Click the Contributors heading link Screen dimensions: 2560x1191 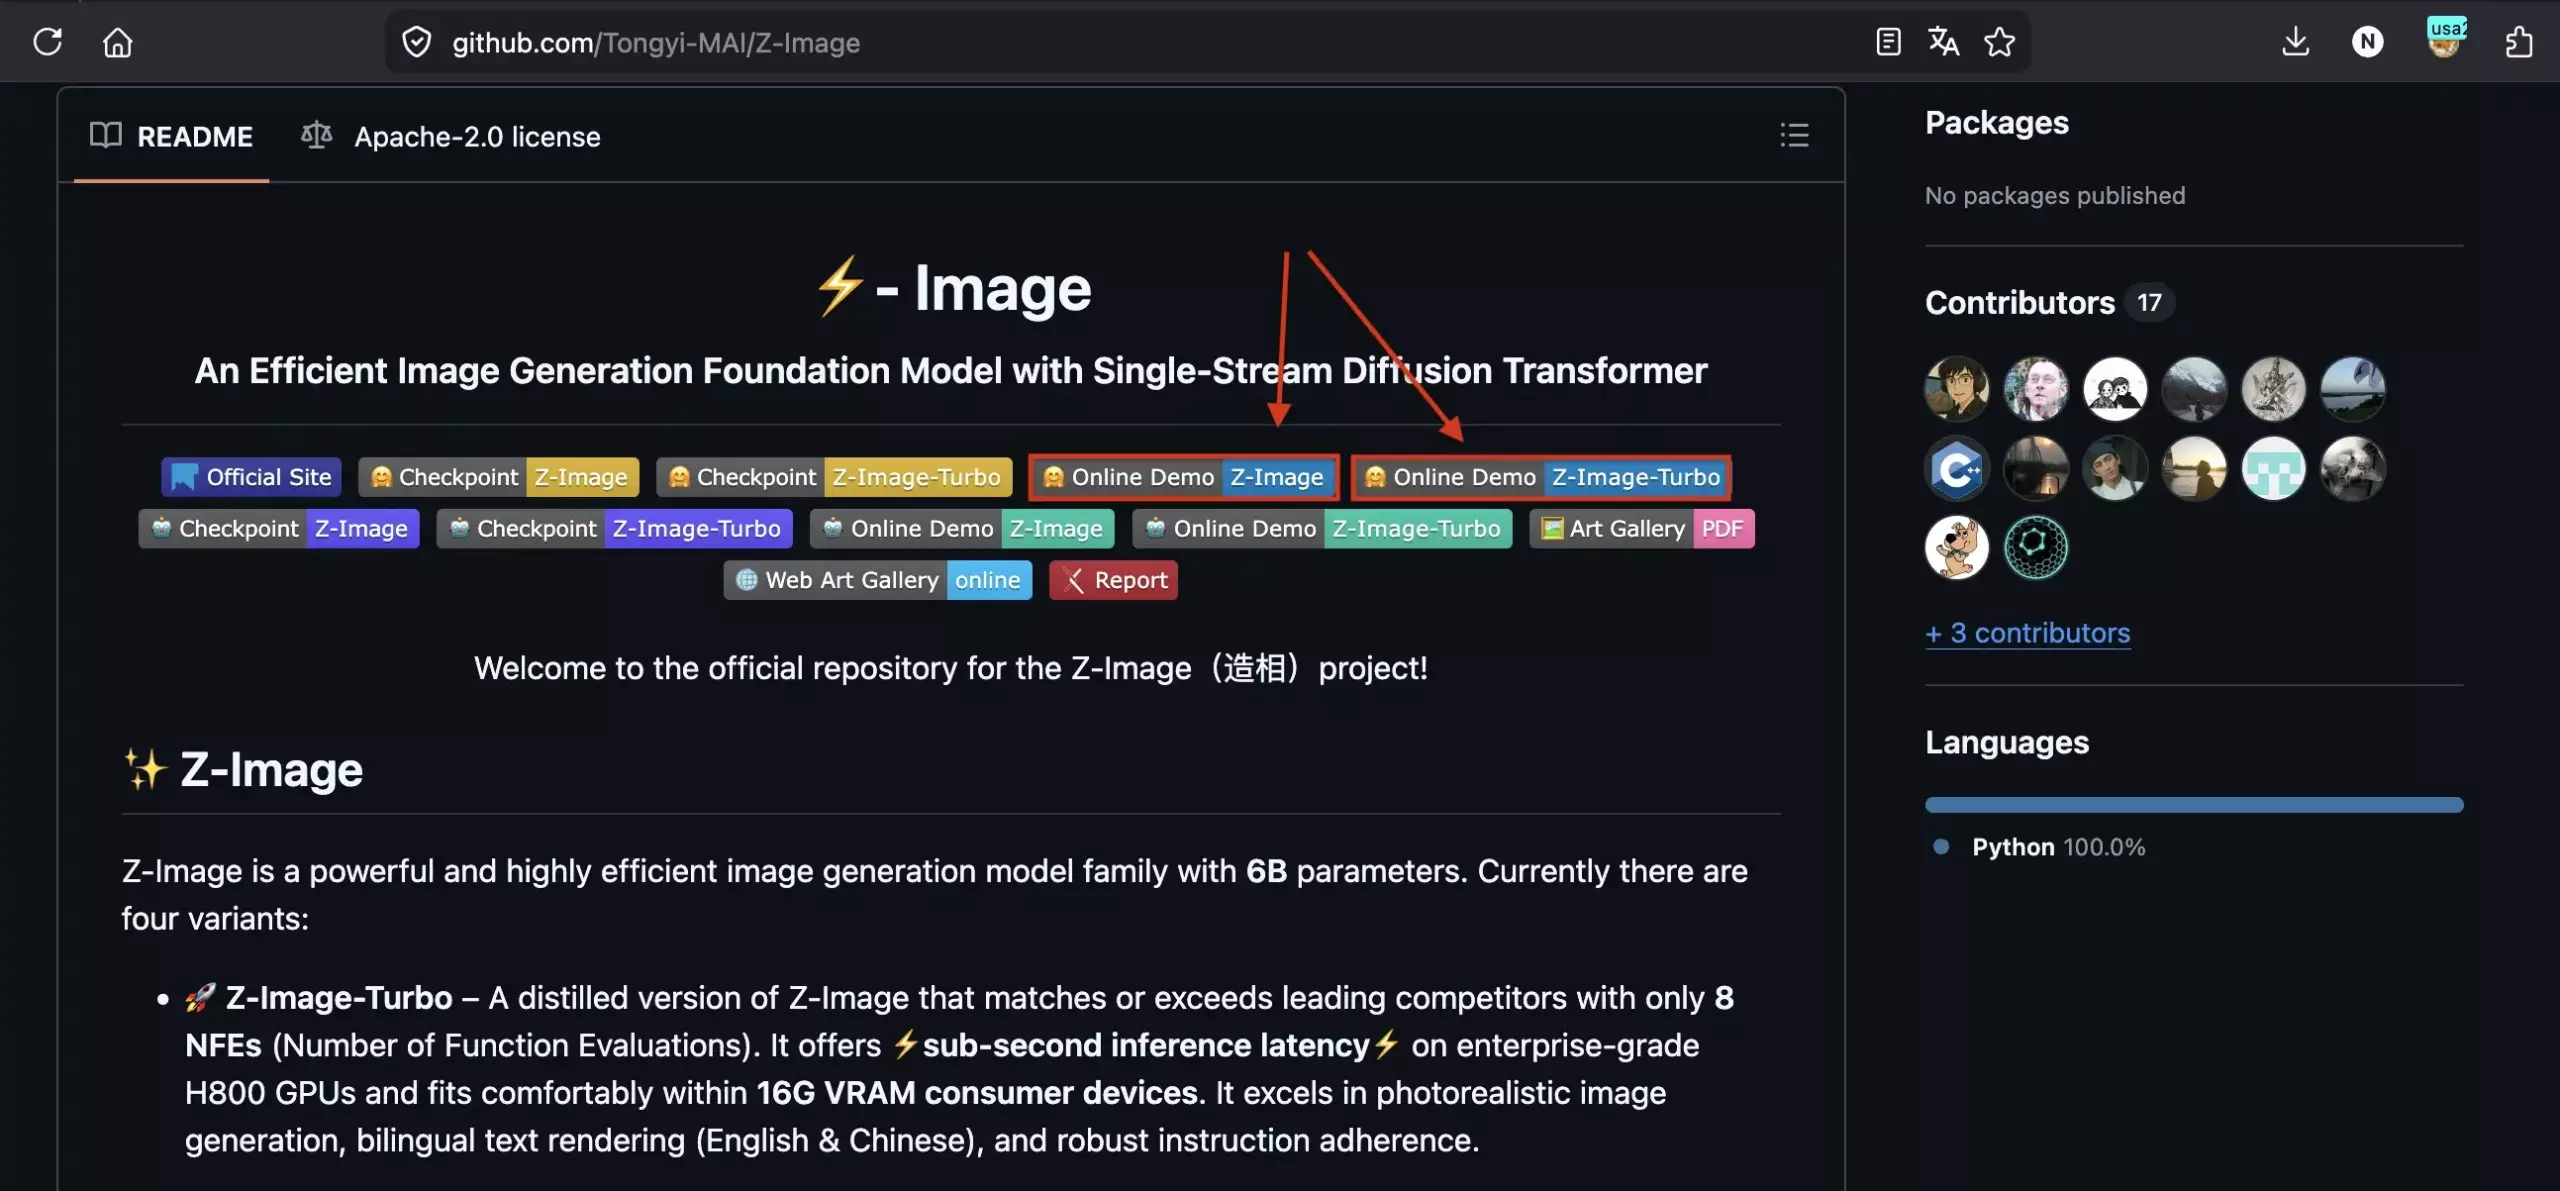[x=2019, y=303]
